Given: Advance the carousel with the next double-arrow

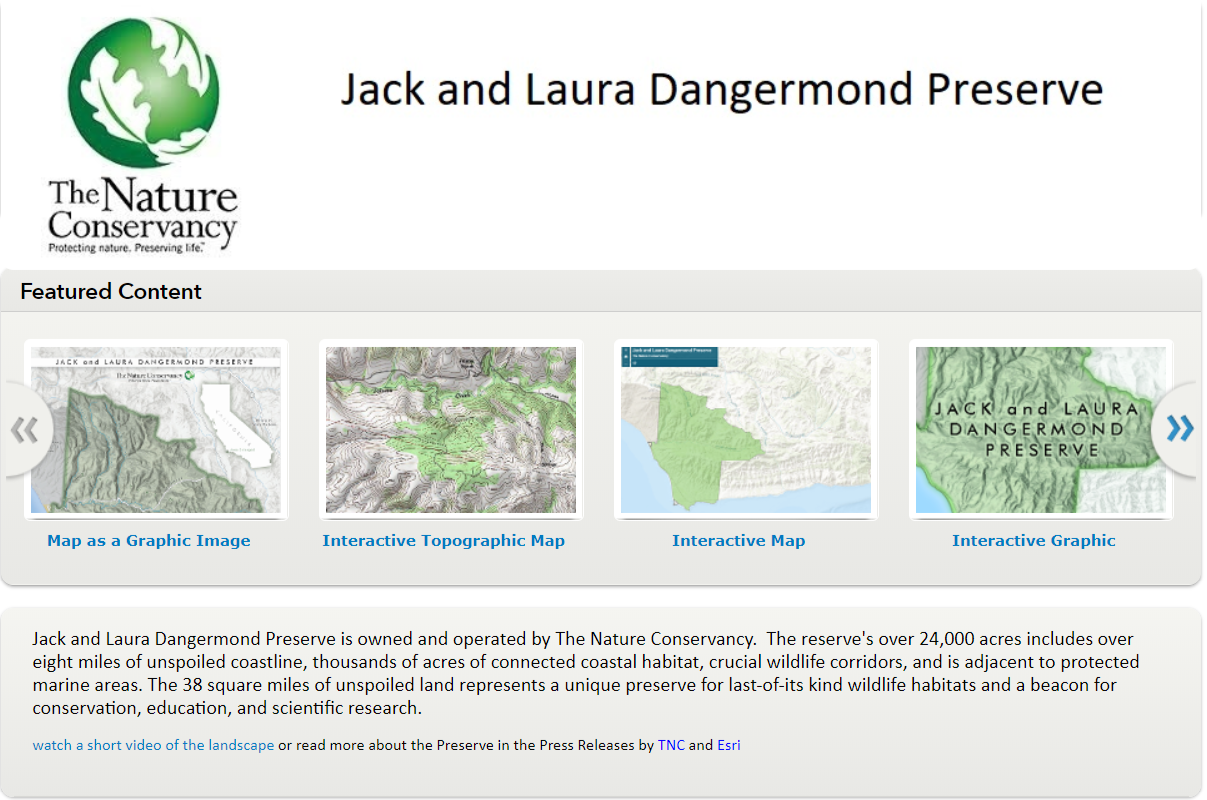Looking at the screenshot, I should 1180,429.
